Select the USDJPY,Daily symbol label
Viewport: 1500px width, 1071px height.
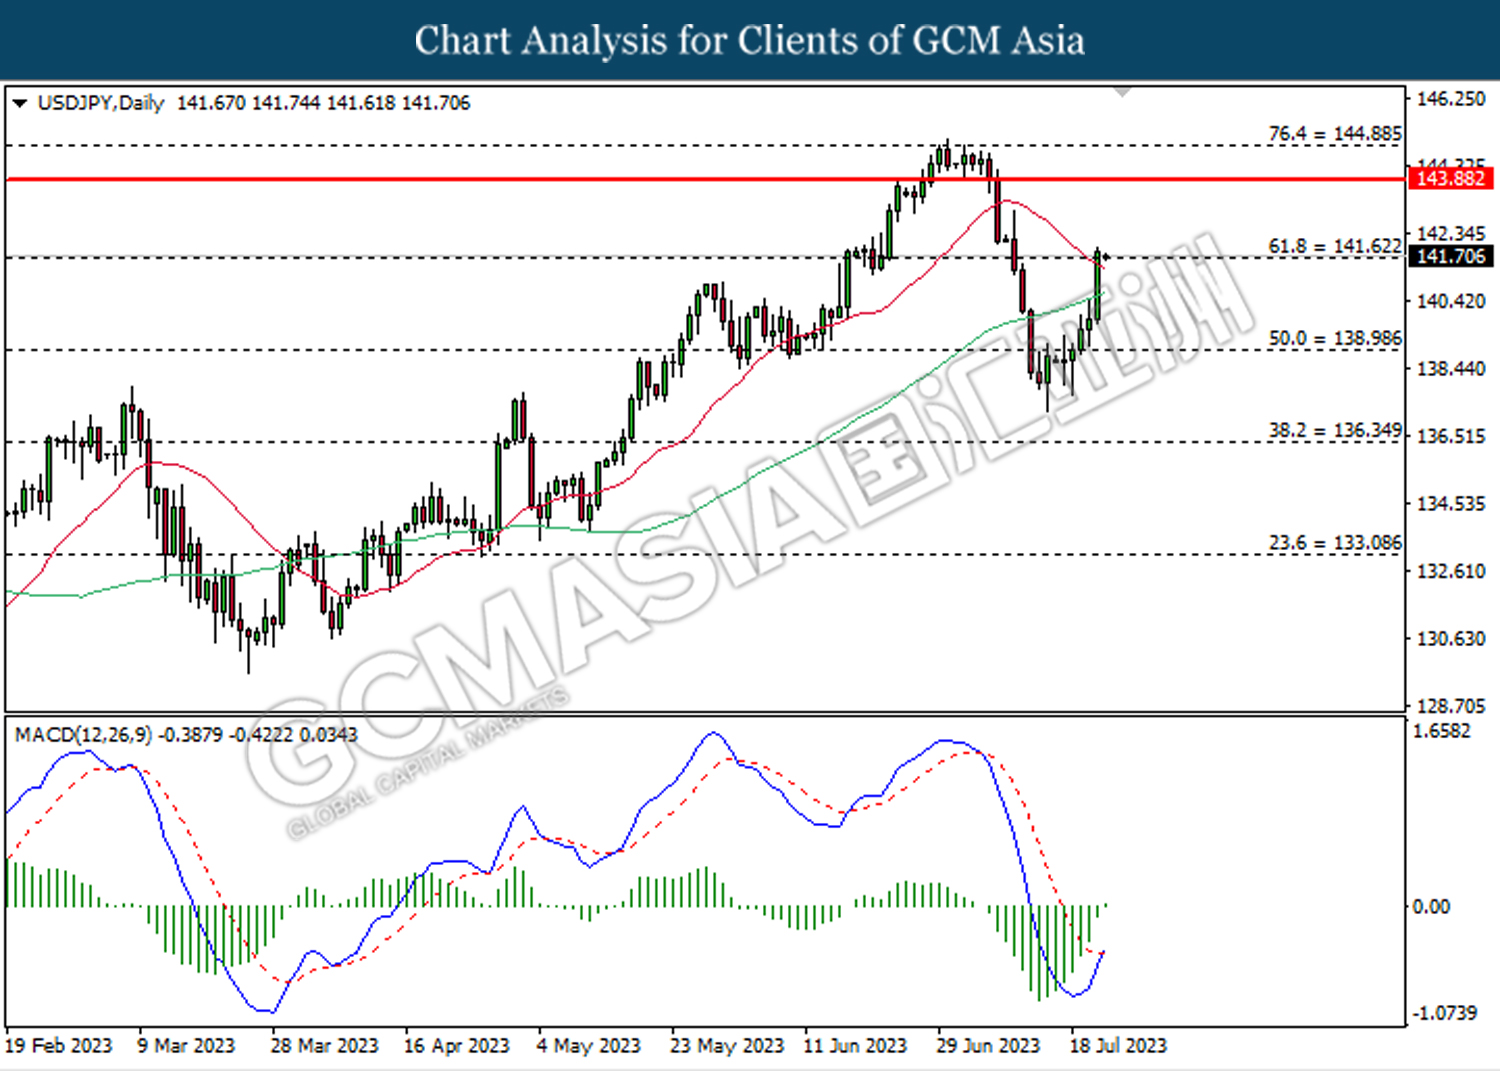tap(100, 103)
